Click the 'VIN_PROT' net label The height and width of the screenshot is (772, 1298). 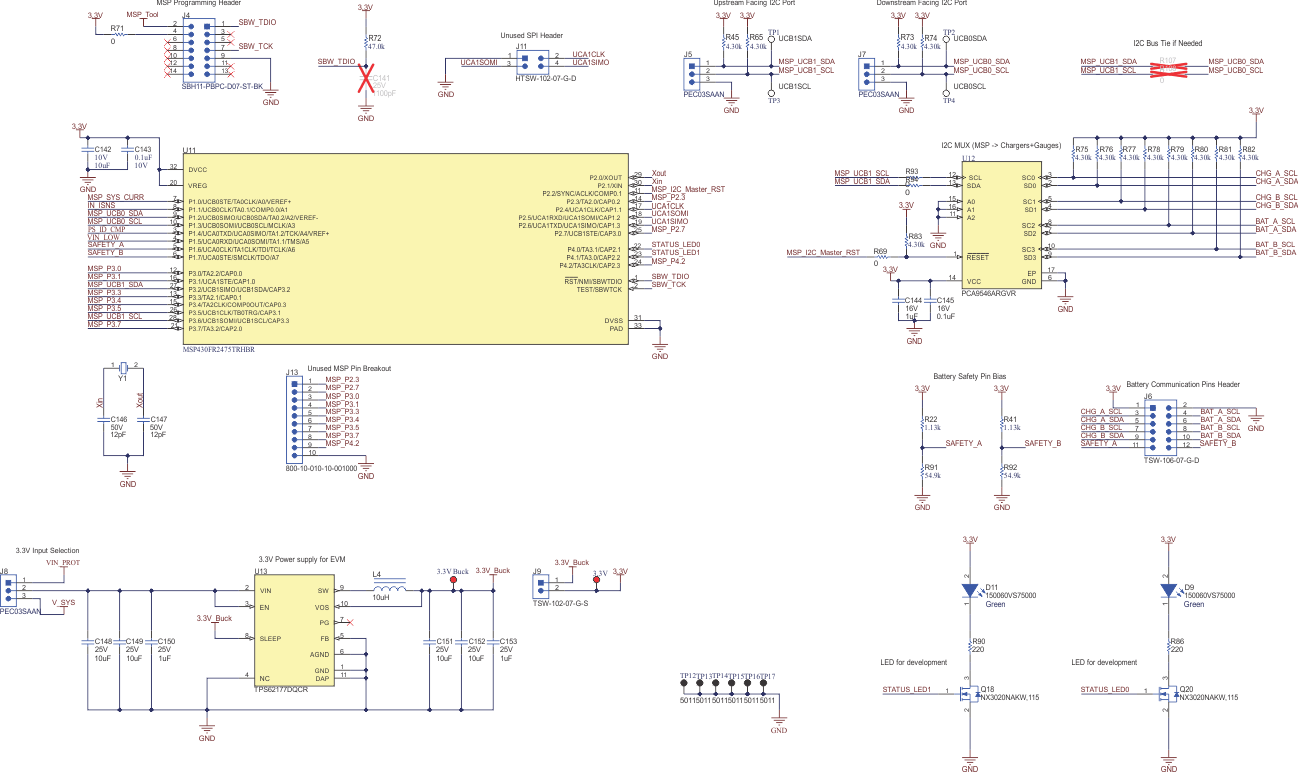pos(63,563)
